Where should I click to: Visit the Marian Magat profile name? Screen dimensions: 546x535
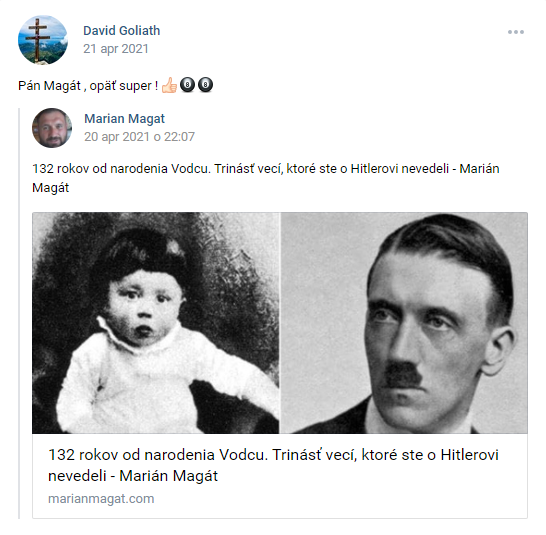pyautogui.click(x=124, y=119)
